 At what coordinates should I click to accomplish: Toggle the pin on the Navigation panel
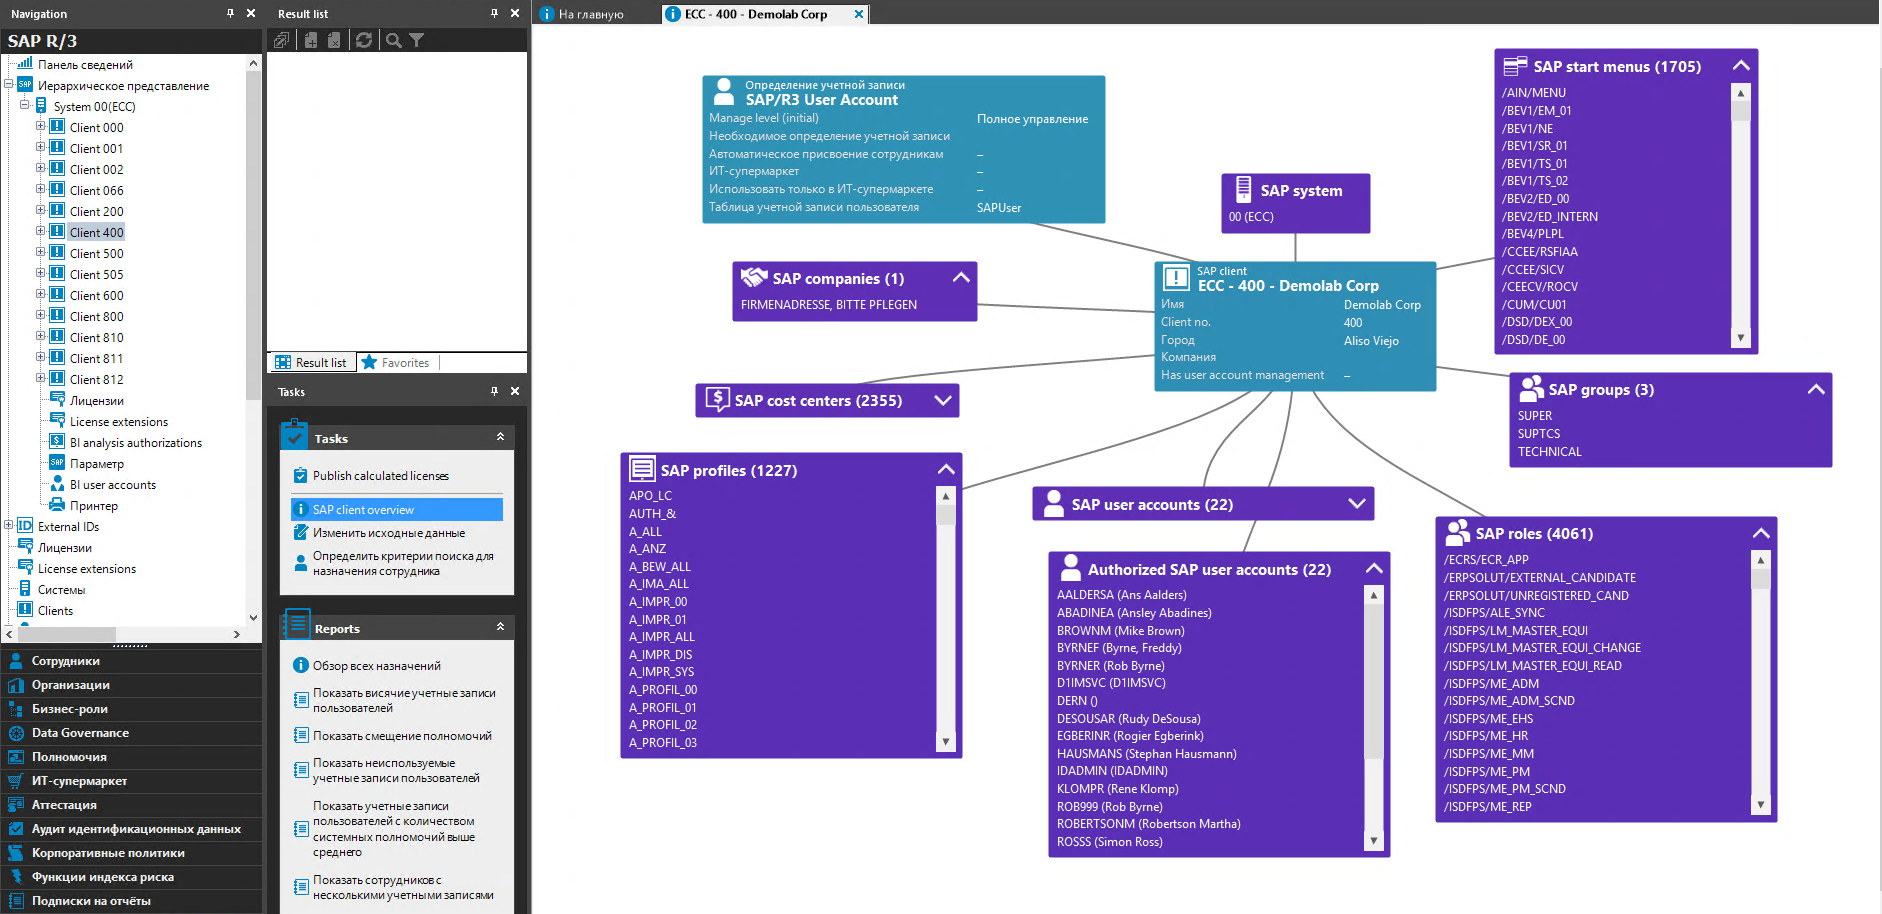pyautogui.click(x=230, y=13)
